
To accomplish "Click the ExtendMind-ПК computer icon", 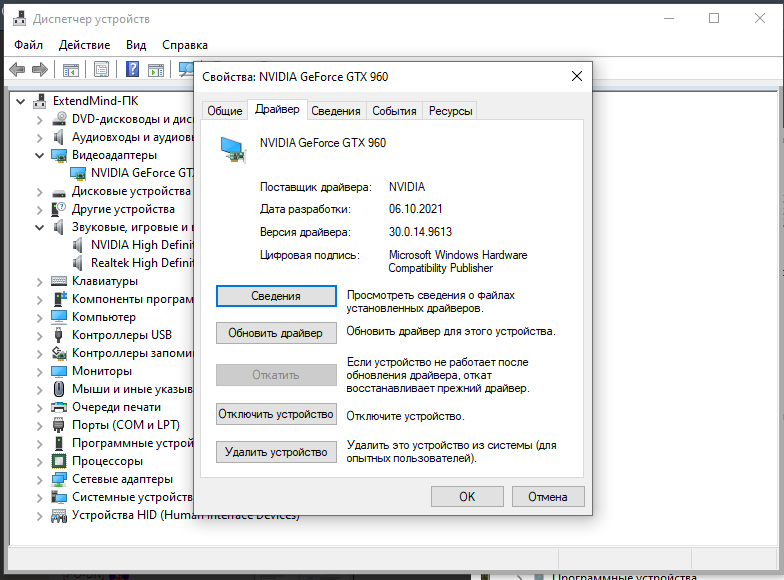I will 40,101.
